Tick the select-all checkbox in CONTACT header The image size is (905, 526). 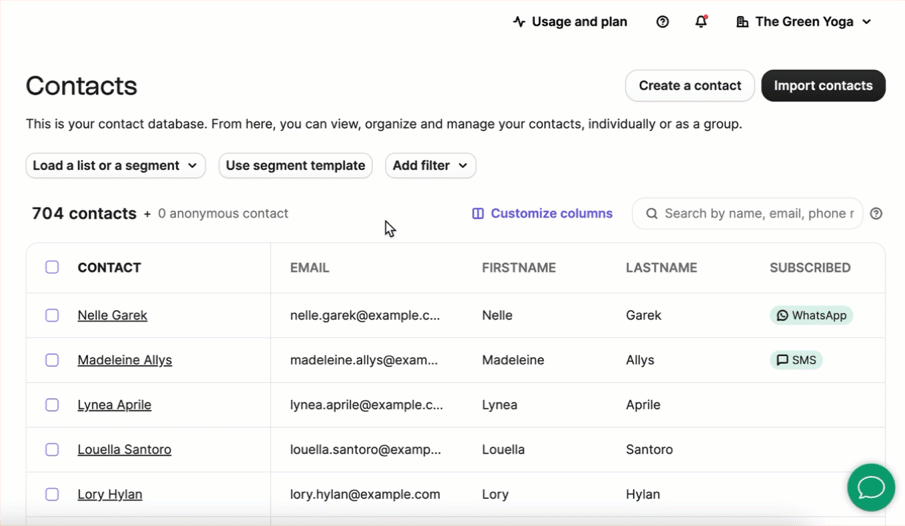tap(52, 267)
